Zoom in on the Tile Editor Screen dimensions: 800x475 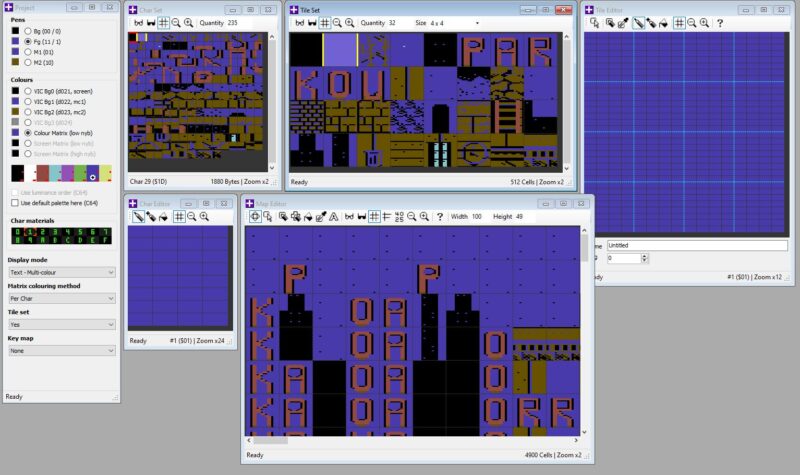click(705, 23)
